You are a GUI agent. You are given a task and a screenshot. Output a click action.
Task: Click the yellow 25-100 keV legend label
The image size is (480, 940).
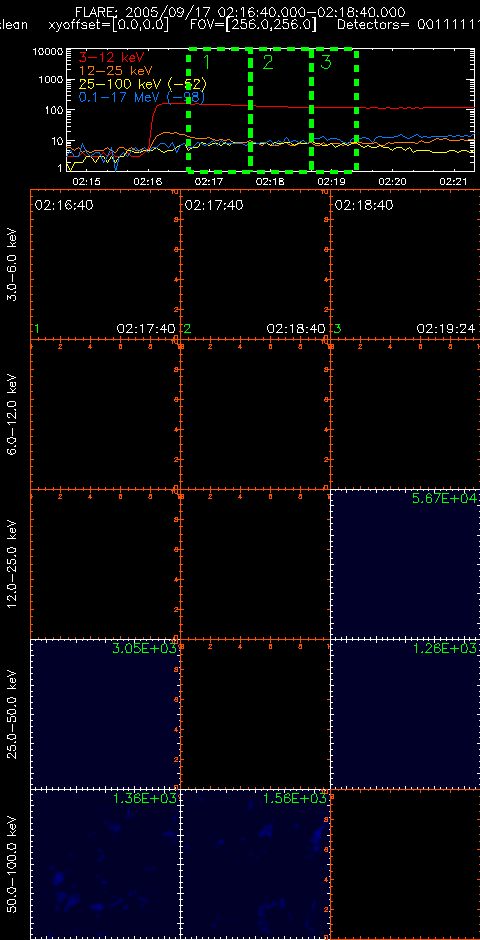tap(143, 83)
